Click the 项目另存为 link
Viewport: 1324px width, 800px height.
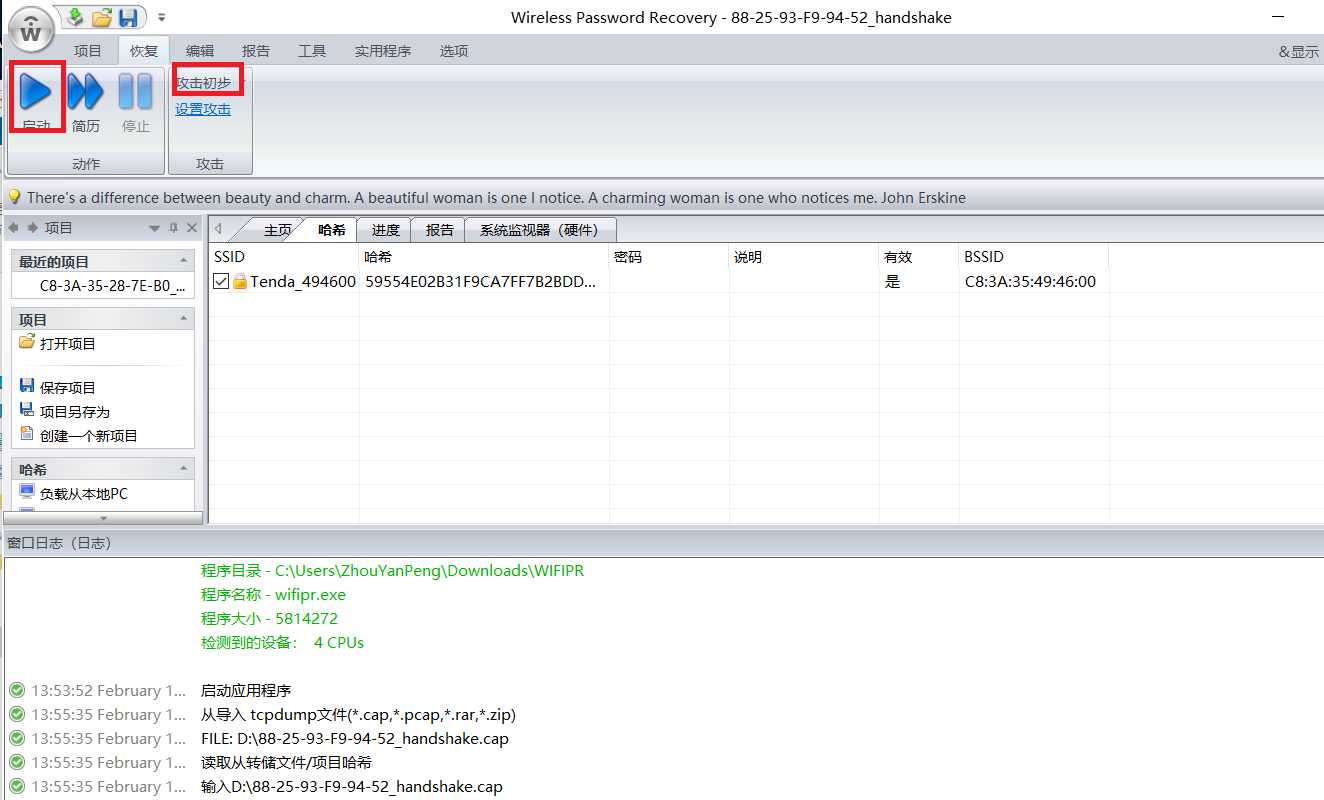75,411
